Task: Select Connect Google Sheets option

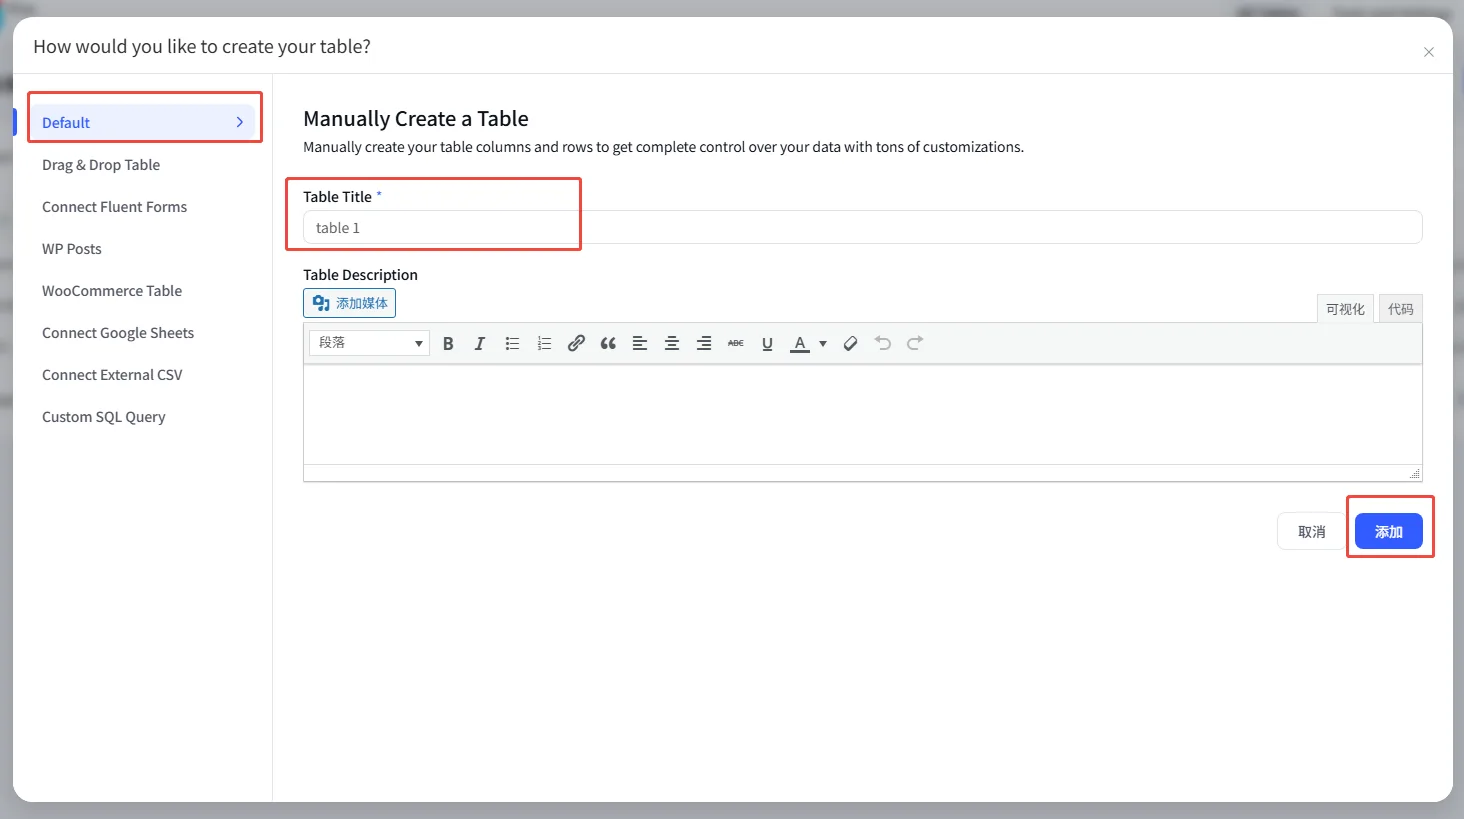Action: pos(118,333)
